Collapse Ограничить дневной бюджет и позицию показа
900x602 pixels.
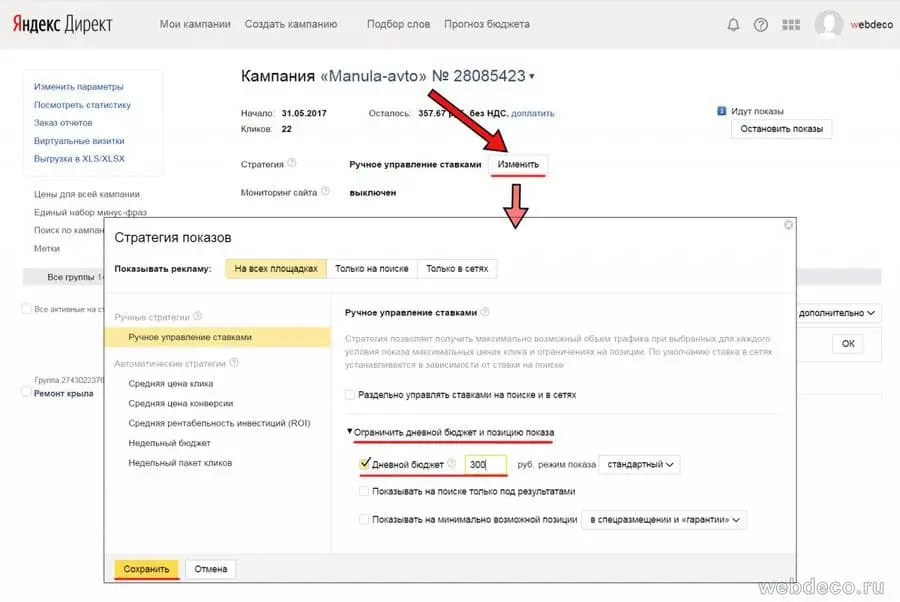coord(451,432)
